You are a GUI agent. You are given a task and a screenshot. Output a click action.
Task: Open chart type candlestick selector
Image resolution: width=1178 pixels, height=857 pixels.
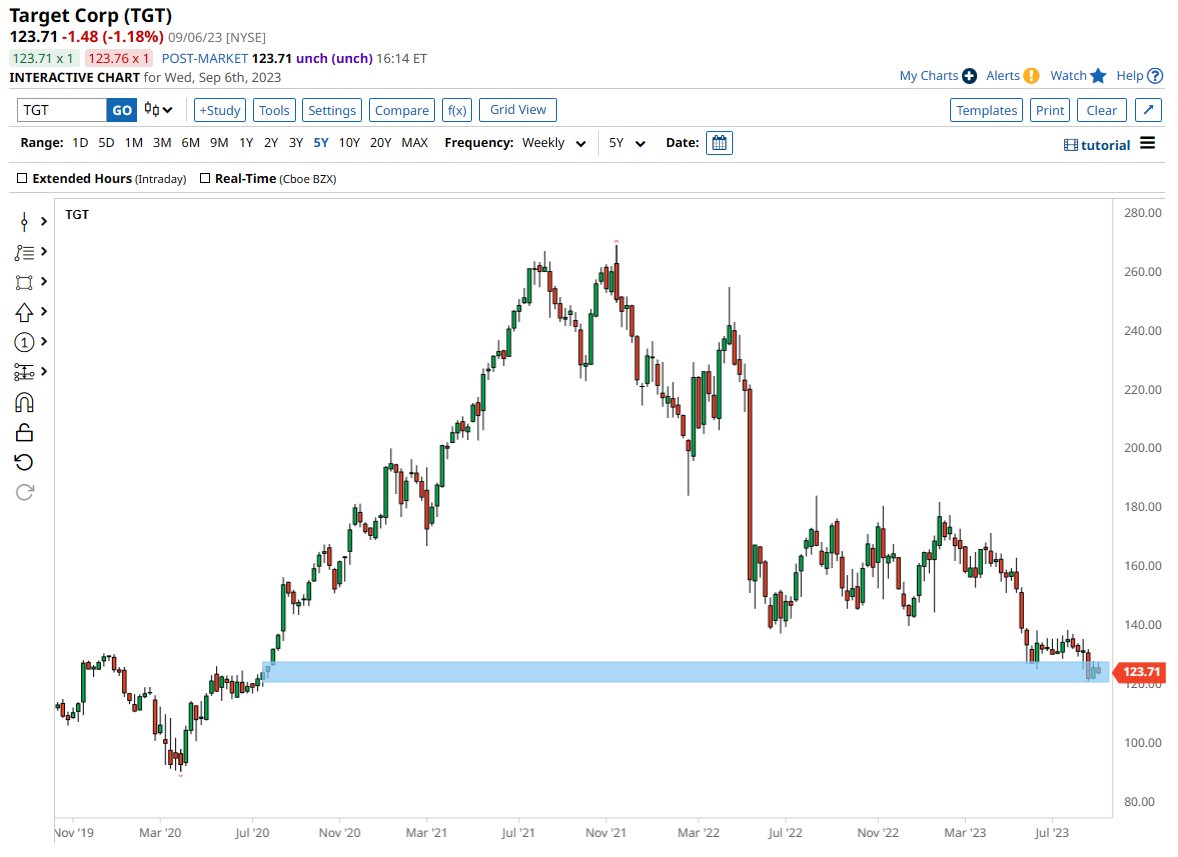pyautogui.click(x=158, y=110)
